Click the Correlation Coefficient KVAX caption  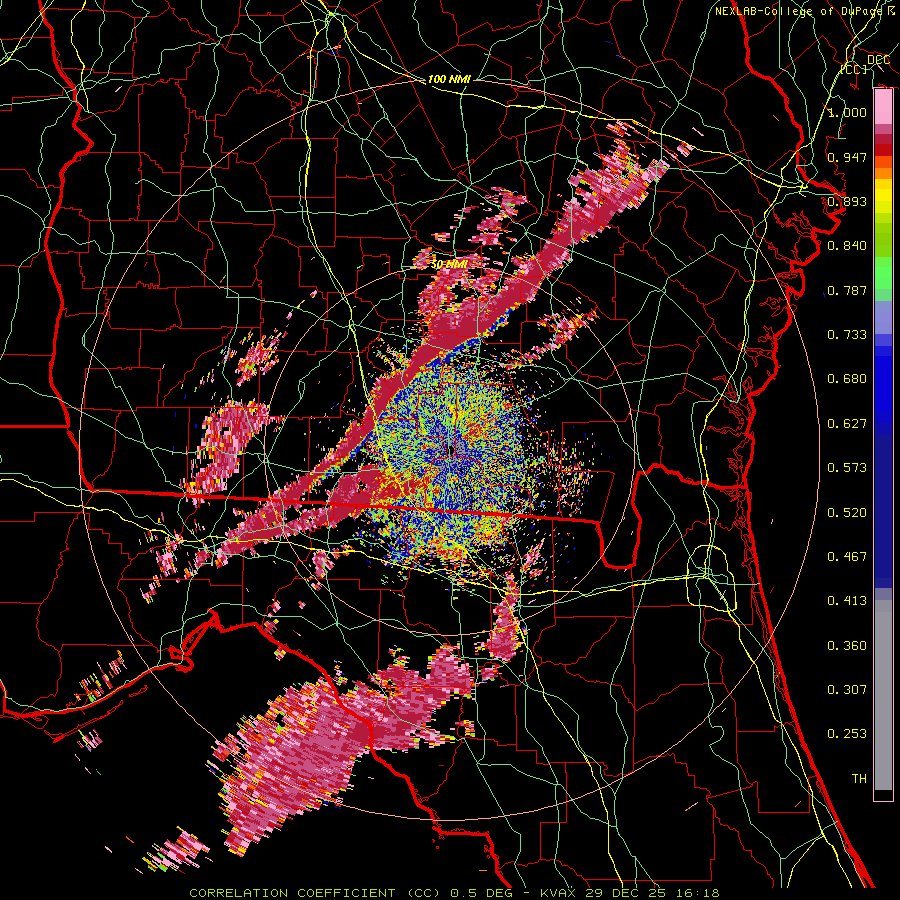(454, 893)
